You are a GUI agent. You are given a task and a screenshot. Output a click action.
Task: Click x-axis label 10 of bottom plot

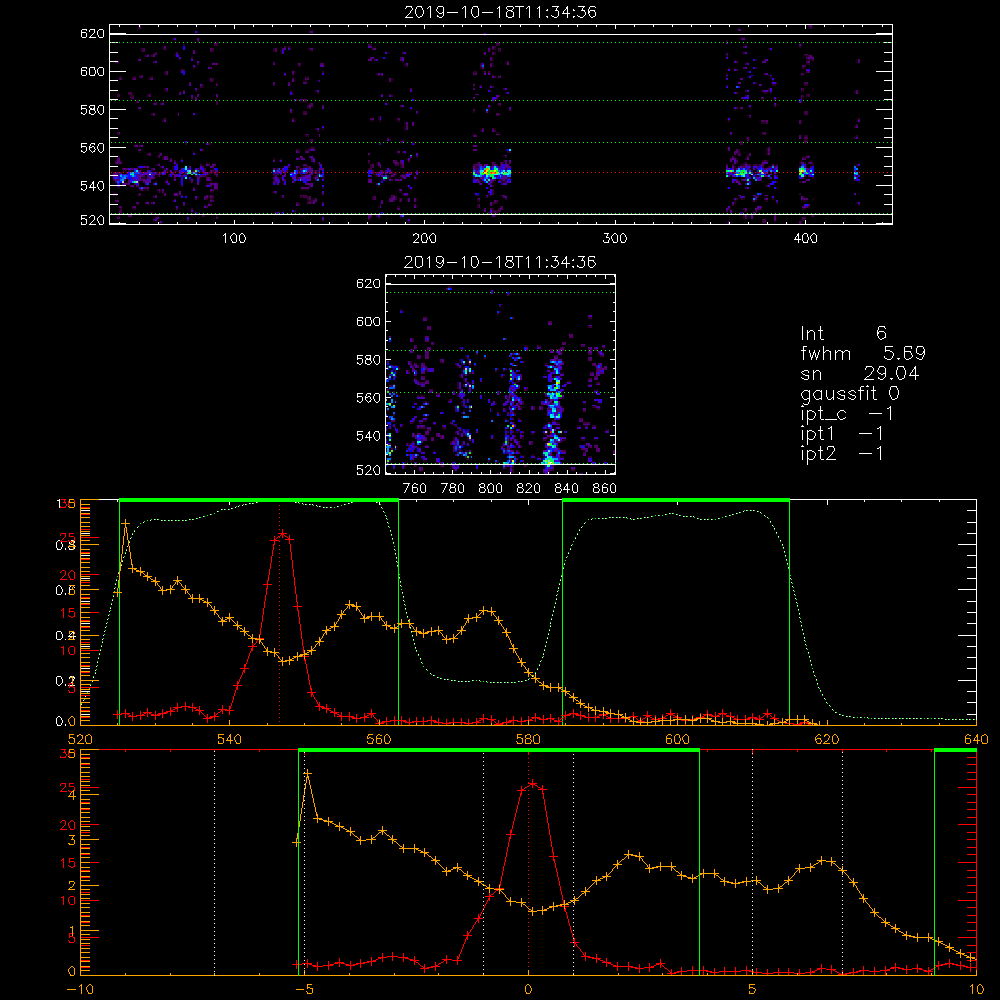pos(976,990)
